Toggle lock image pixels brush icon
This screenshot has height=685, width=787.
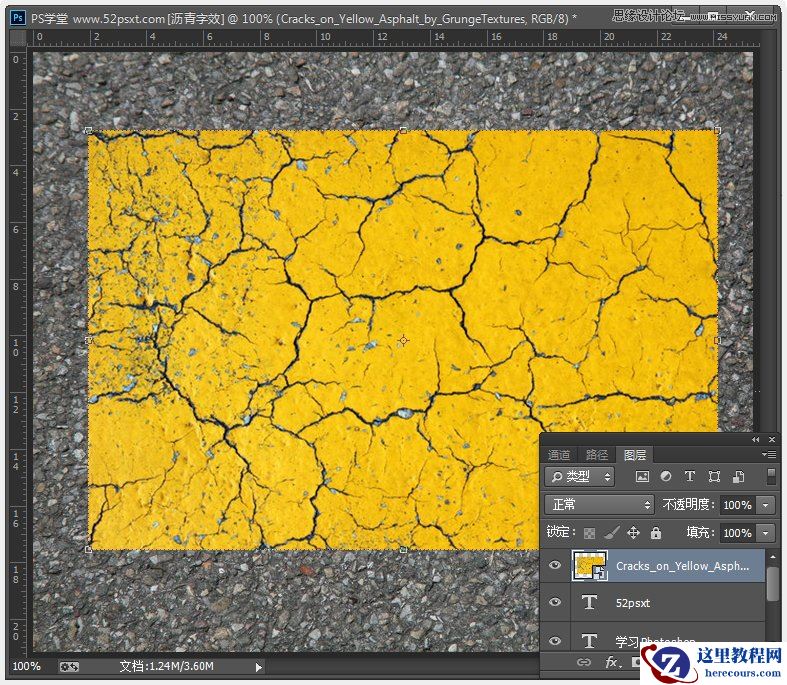(611, 533)
